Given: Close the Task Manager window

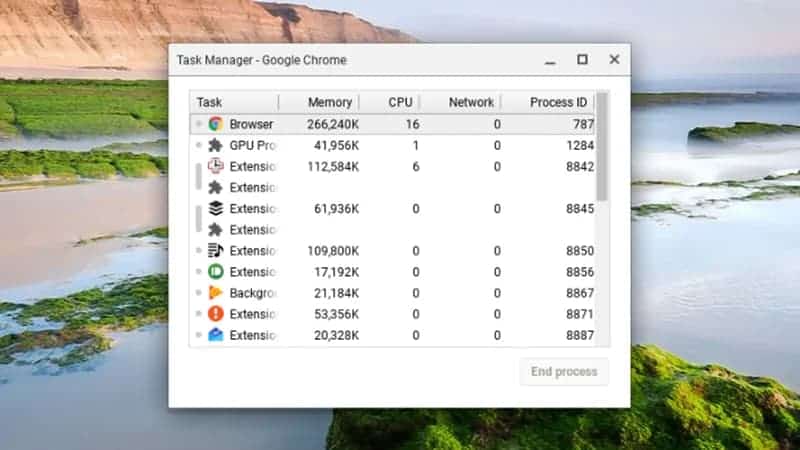Looking at the screenshot, I should point(614,60).
